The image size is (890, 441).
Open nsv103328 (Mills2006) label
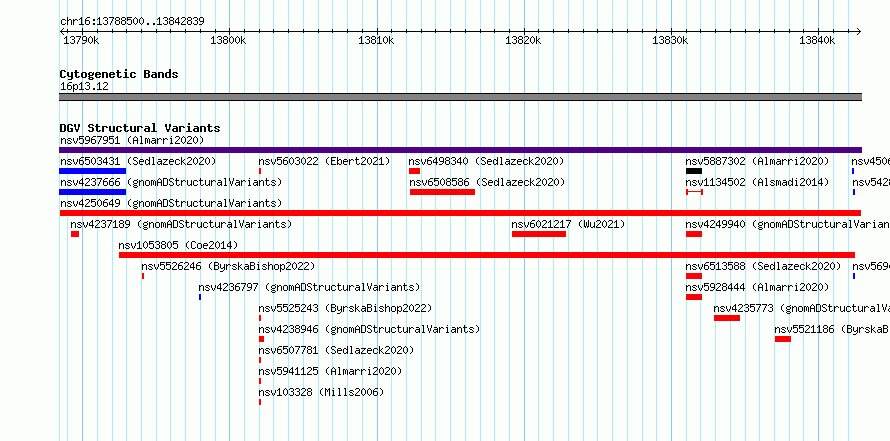click(x=321, y=392)
